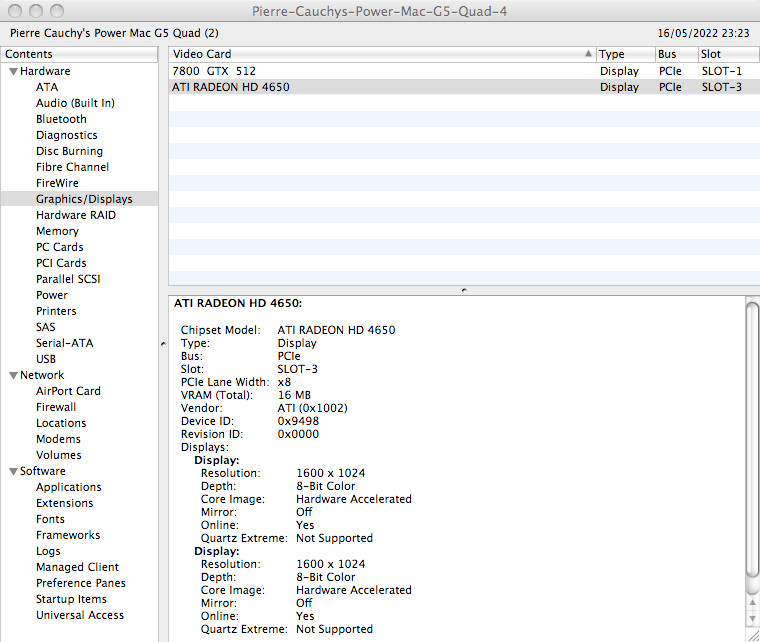Click the window resize grip corner
Screen dimensions: 760x642
753,635
